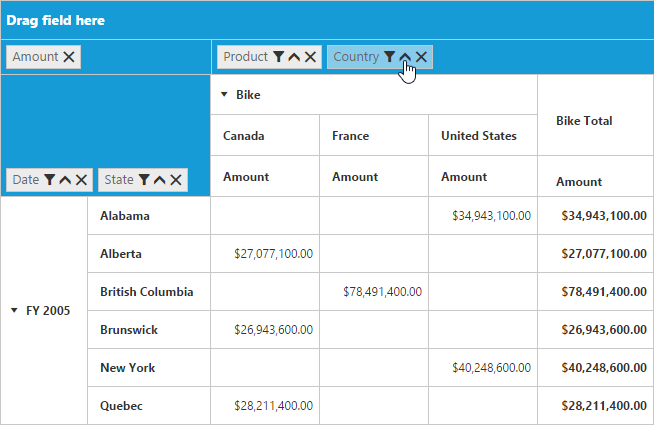Open filter for State field
Viewport: 654px width, 425px height.
(144, 180)
